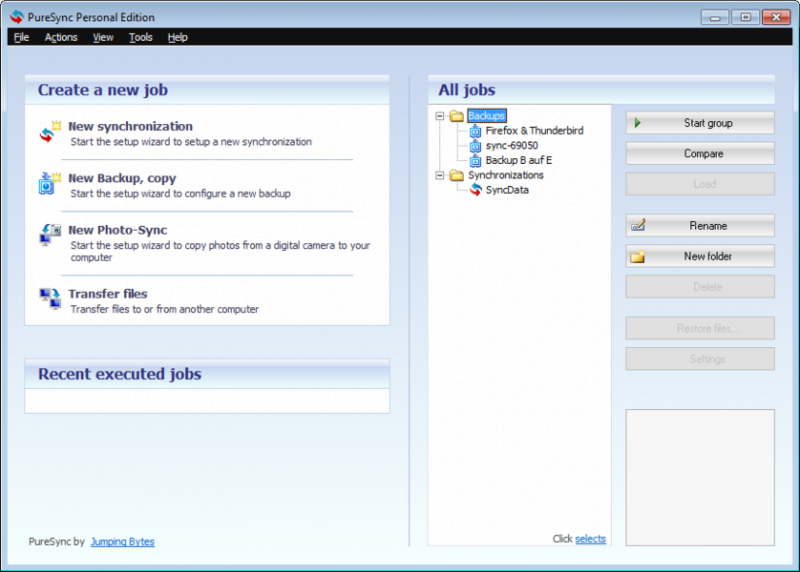Collapse the Backups tree group
The width and height of the screenshot is (800, 572).
point(439,116)
